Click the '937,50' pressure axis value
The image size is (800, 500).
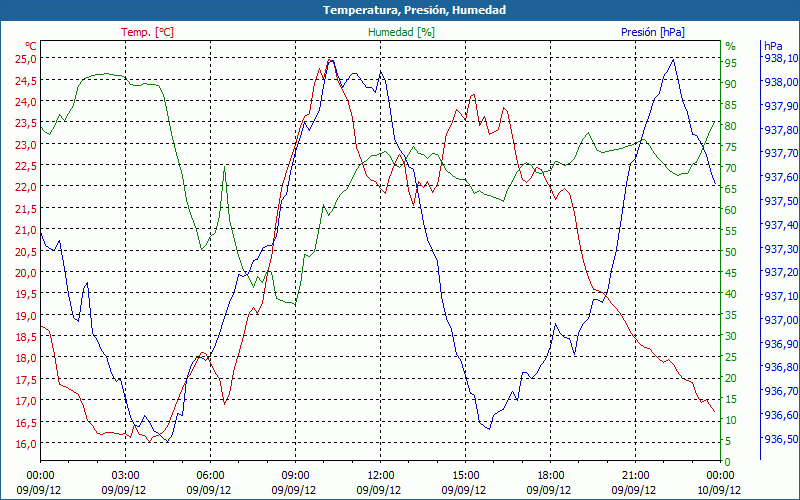click(x=782, y=201)
